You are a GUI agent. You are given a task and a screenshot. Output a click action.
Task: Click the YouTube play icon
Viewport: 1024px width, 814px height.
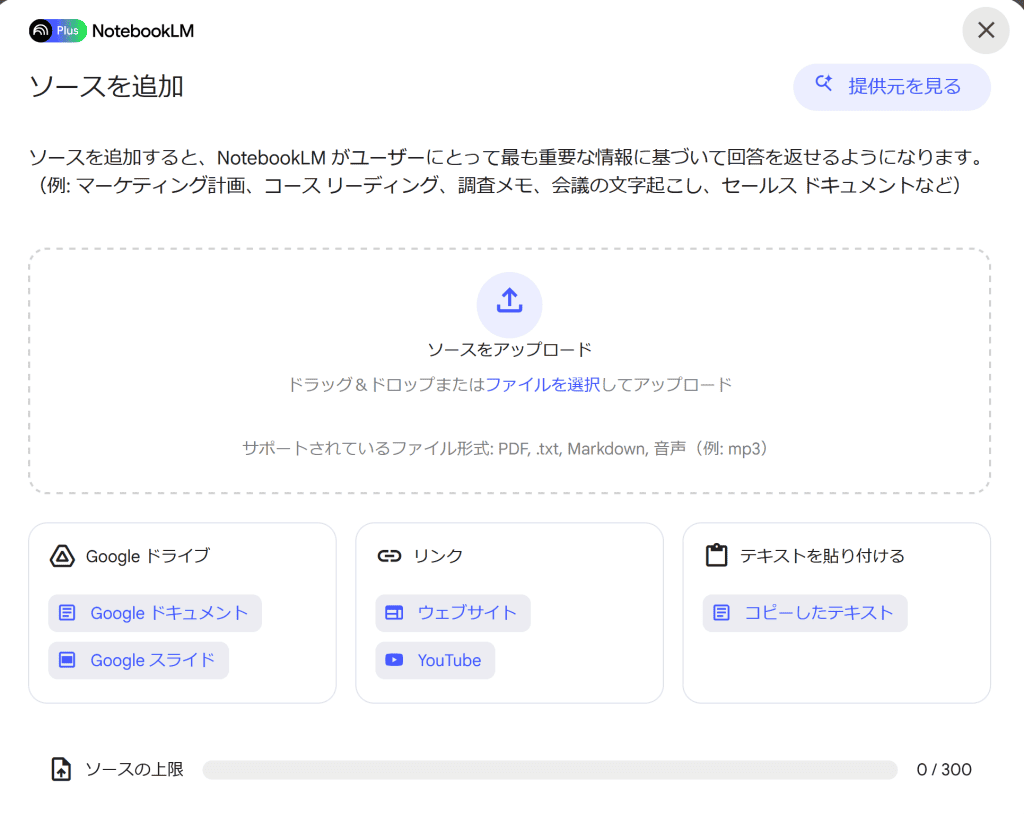point(394,660)
